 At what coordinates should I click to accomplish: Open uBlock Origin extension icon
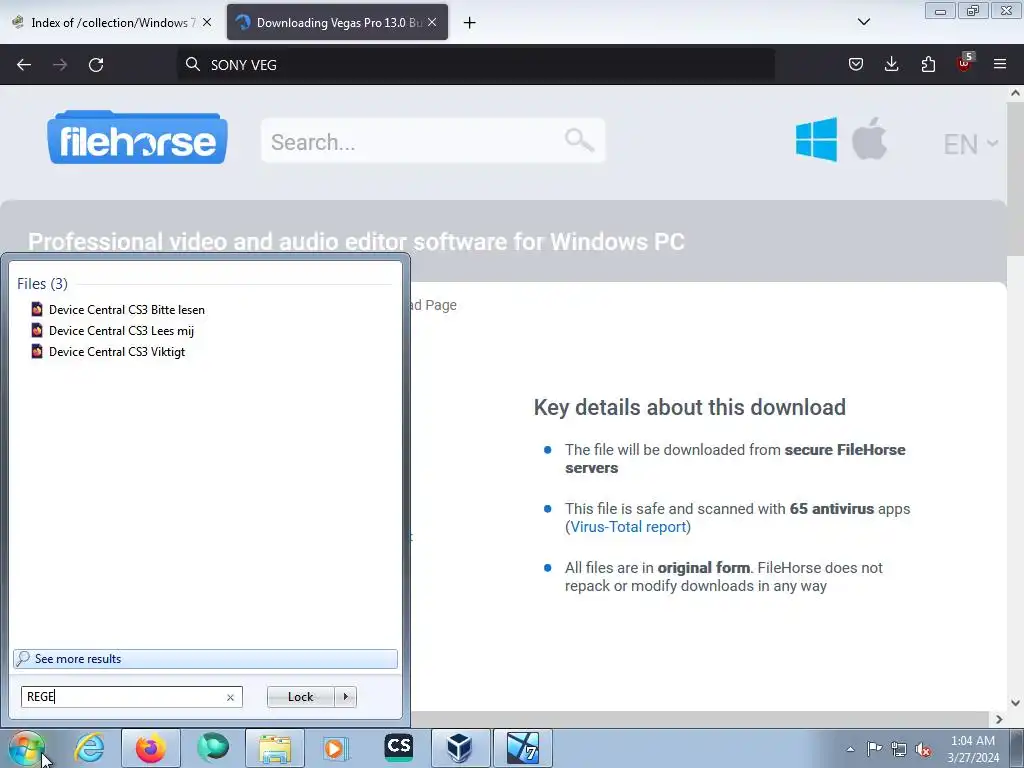tap(965, 63)
